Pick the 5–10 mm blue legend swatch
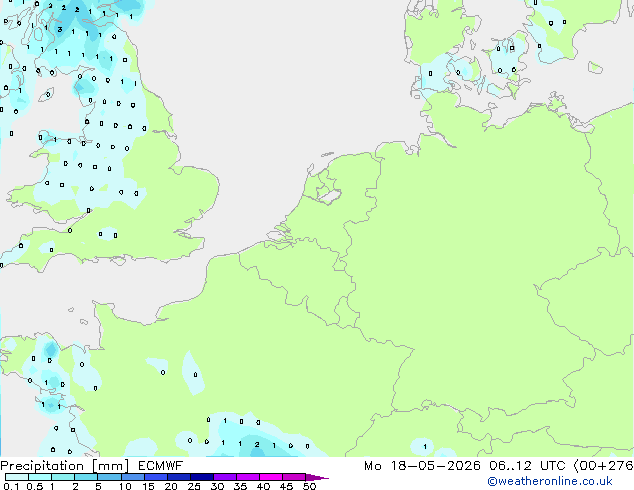This screenshot has height=490, width=634. [x=109, y=477]
